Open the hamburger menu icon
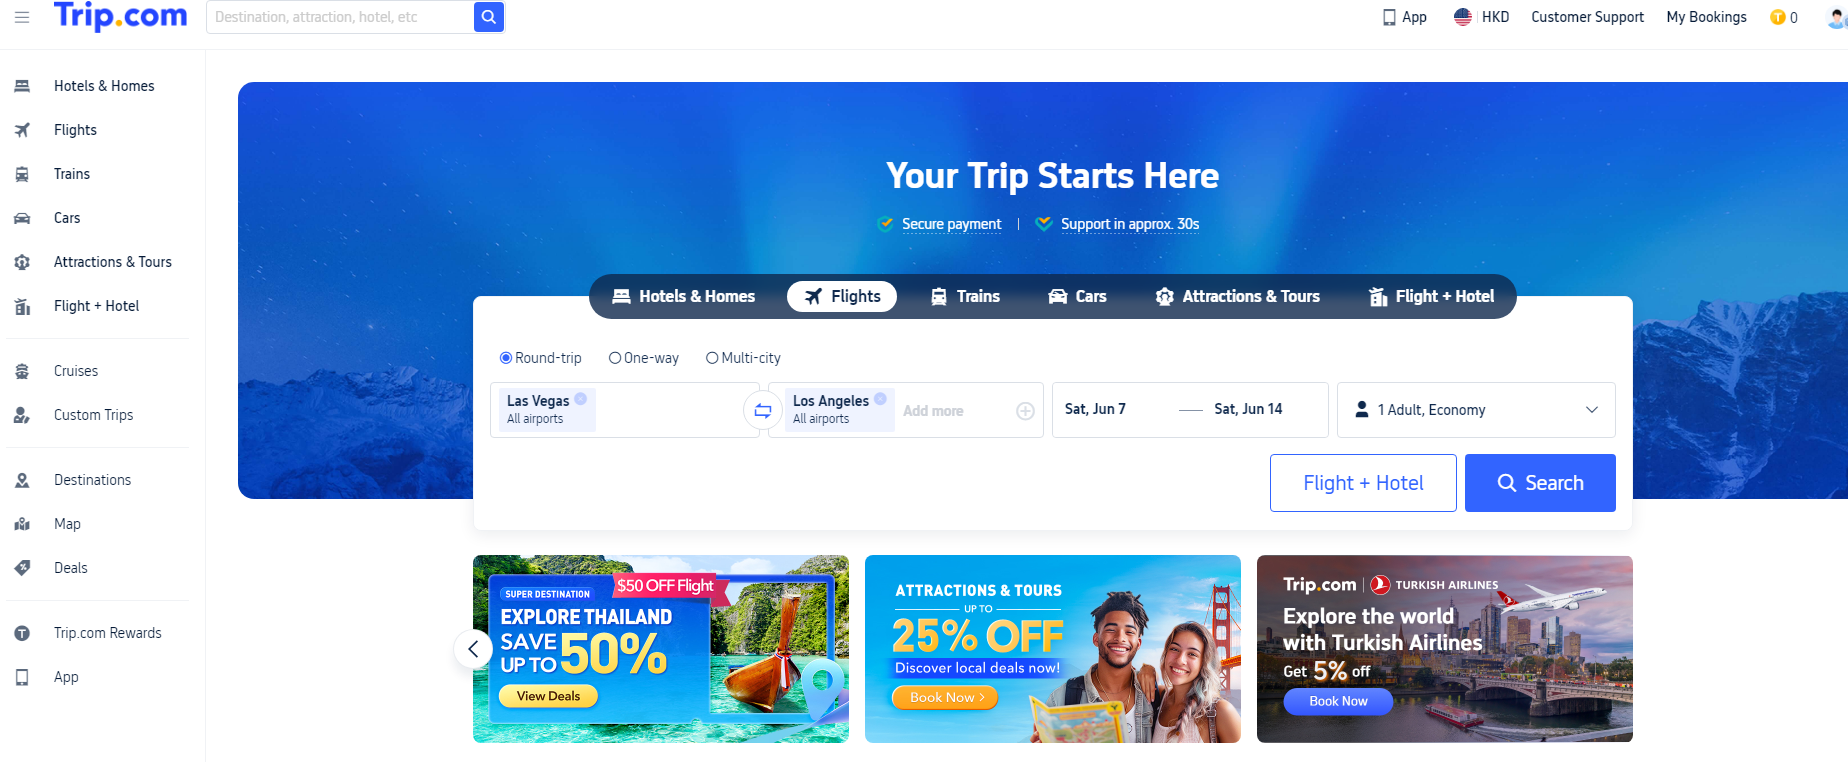This screenshot has width=1848, height=762. (x=22, y=17)
